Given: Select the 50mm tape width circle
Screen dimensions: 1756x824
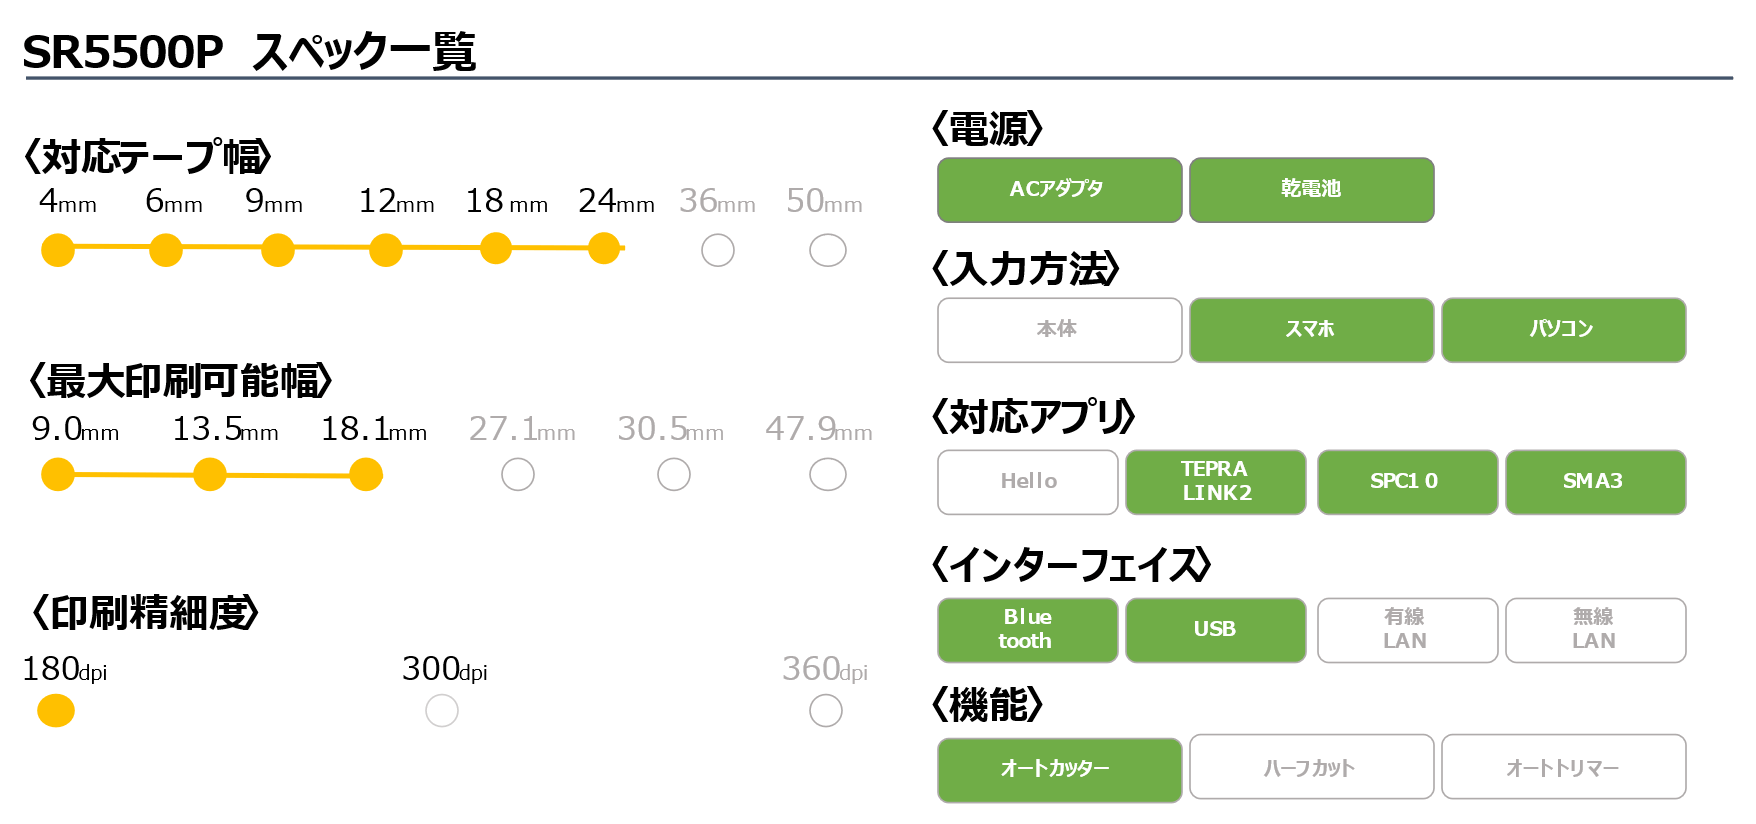Looking at the screenshot, I should tap(828, 250).
